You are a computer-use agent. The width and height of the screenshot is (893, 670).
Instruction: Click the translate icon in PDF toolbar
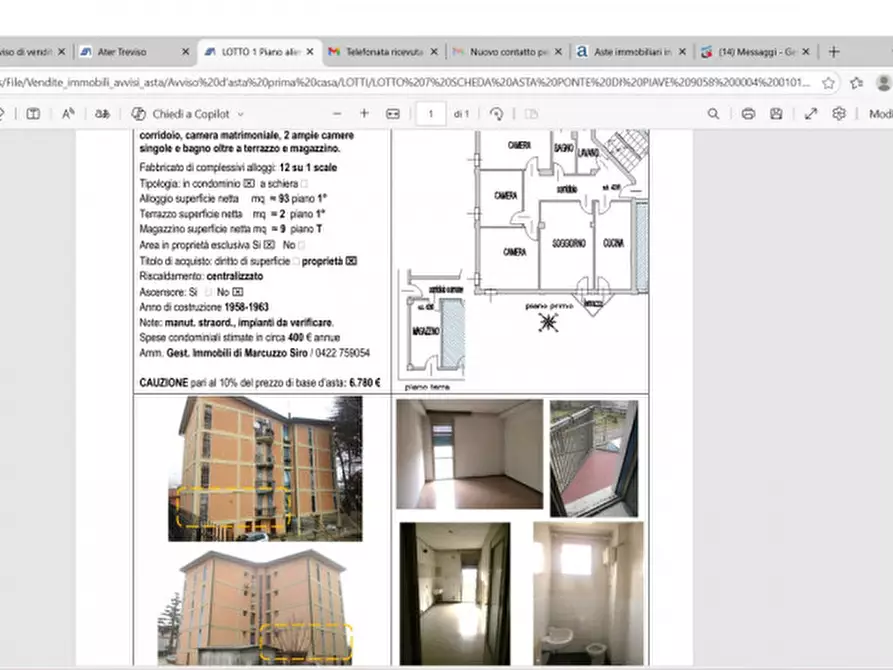(x=101, y=114)
